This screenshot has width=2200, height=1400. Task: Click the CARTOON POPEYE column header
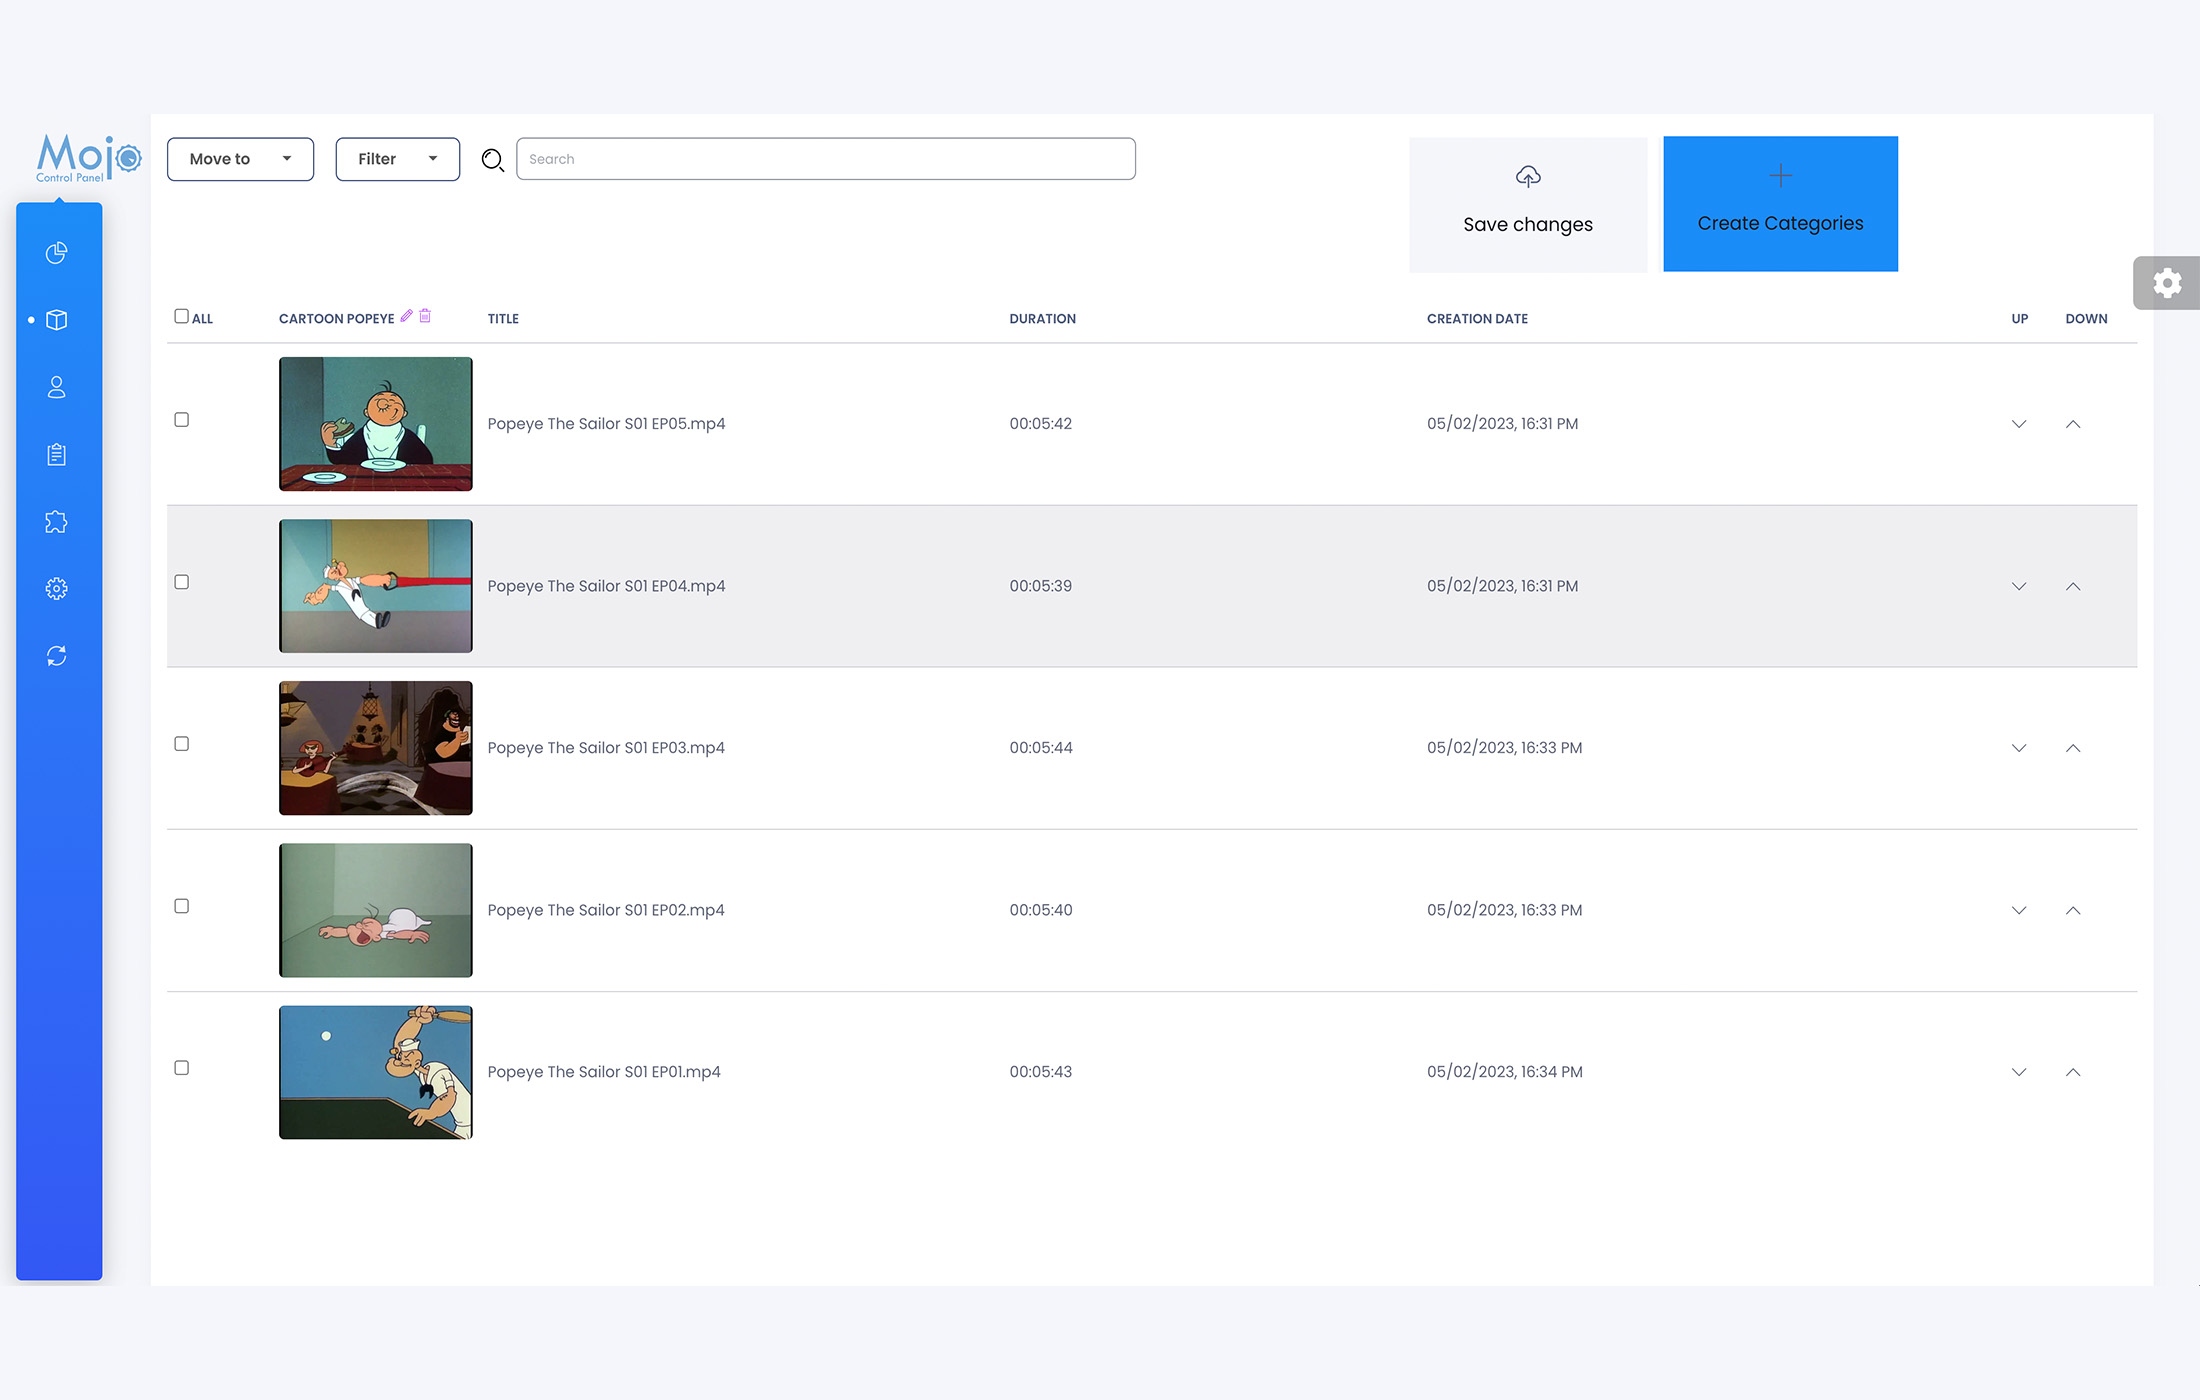coord(336,318)
